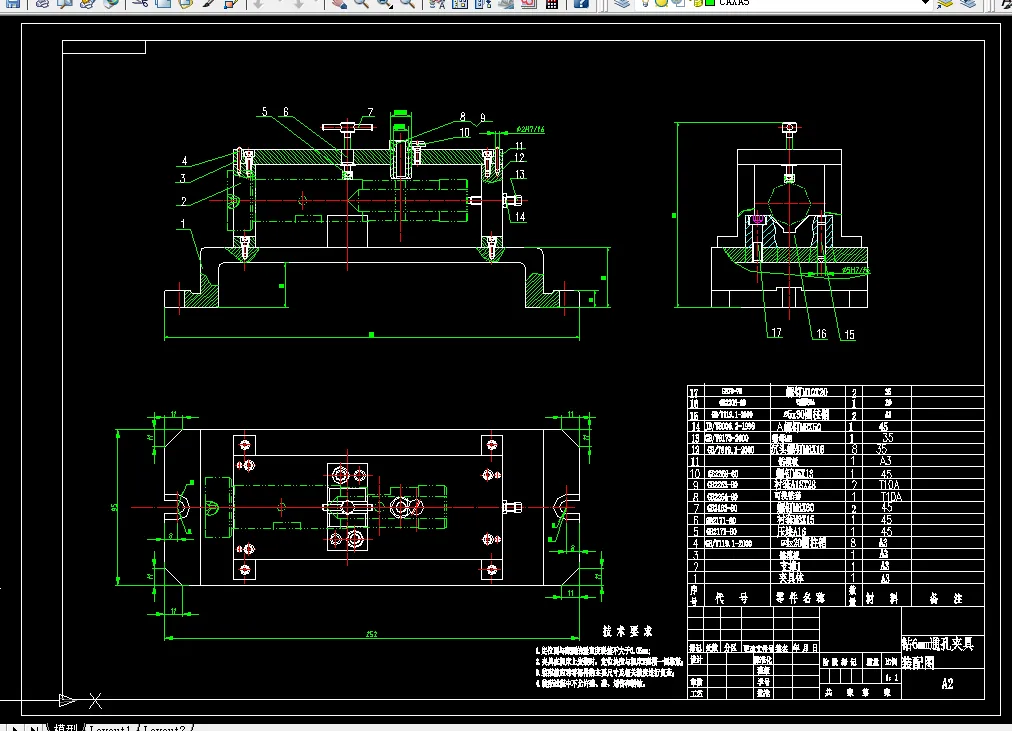Select the A2 sheet size text

pos(947,684)
